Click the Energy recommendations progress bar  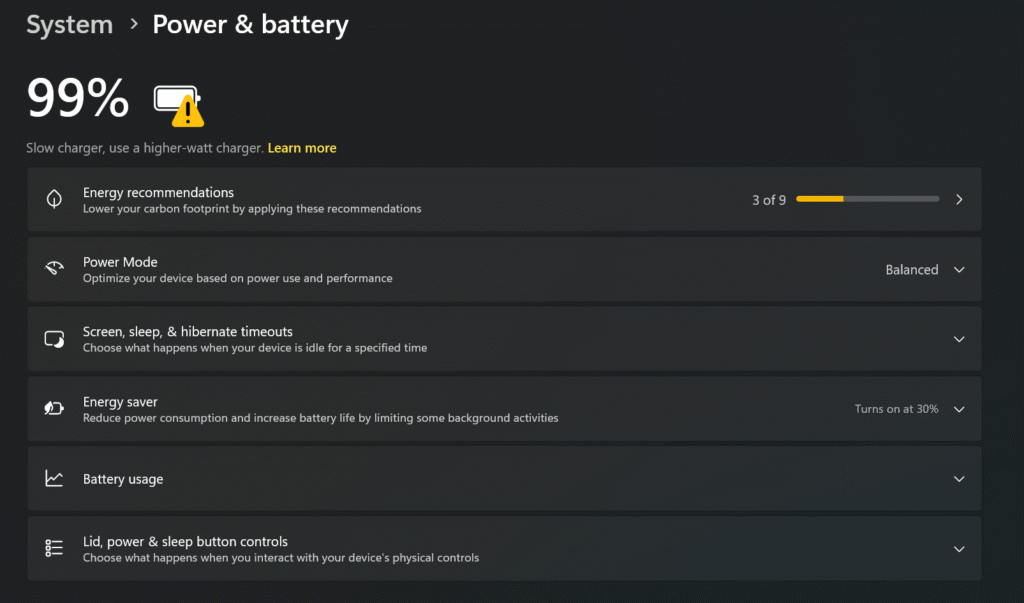(867, 200)
